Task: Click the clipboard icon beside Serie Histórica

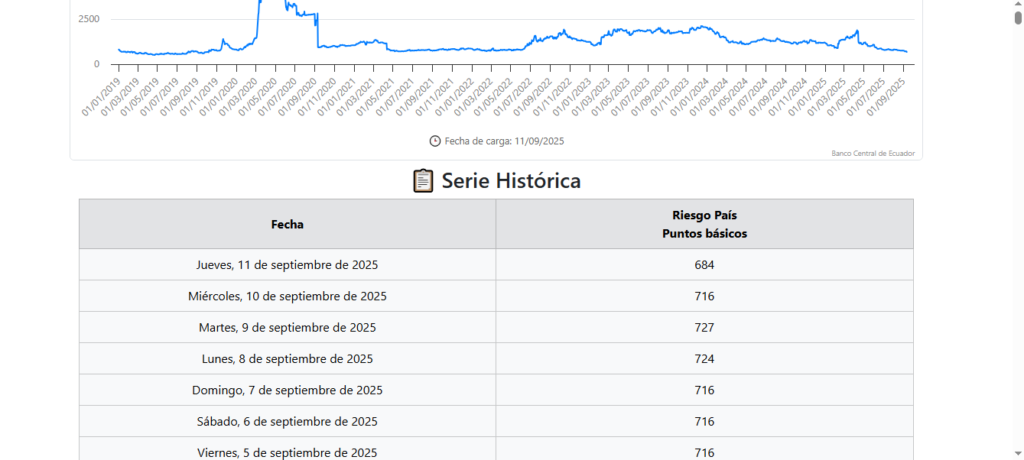Action: 423,181
